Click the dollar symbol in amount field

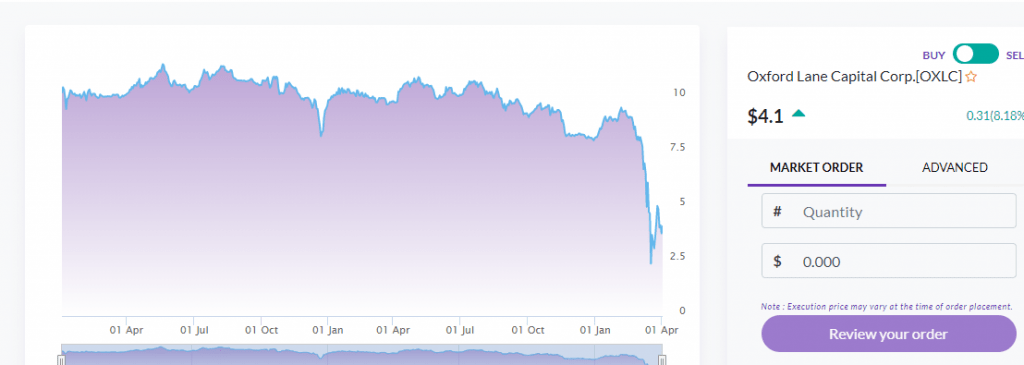tap(777, 261)
